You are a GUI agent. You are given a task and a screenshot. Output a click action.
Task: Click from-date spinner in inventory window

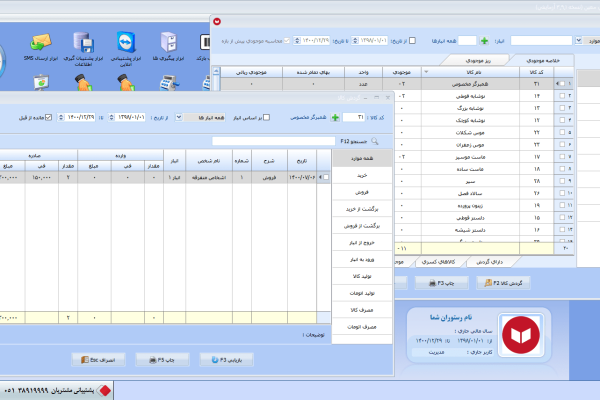point(355,40)
